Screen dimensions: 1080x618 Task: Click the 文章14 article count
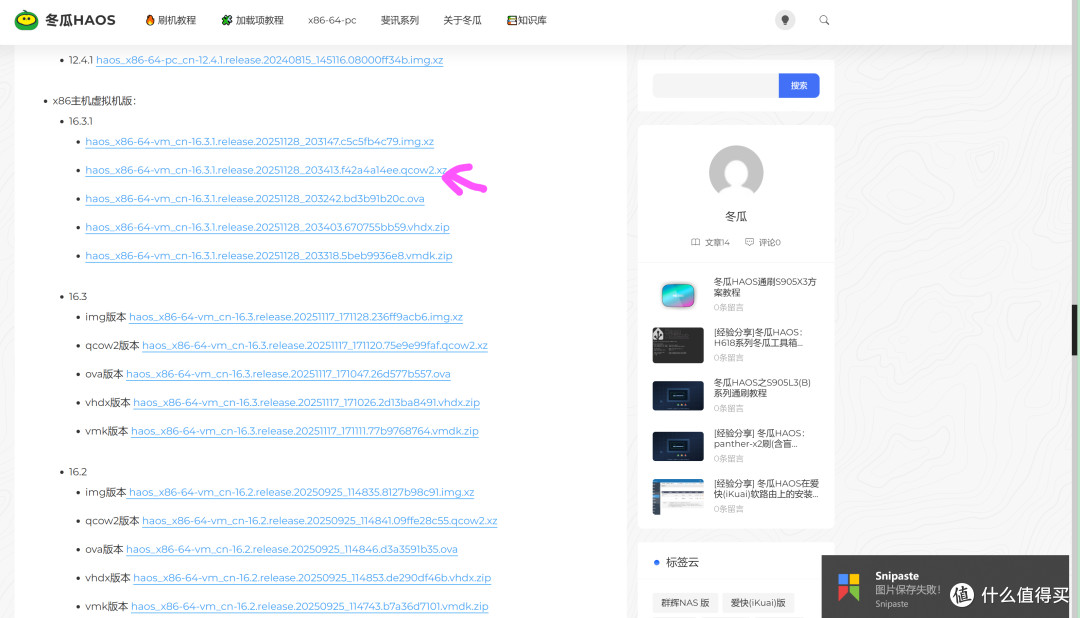[x=710, y=243]
